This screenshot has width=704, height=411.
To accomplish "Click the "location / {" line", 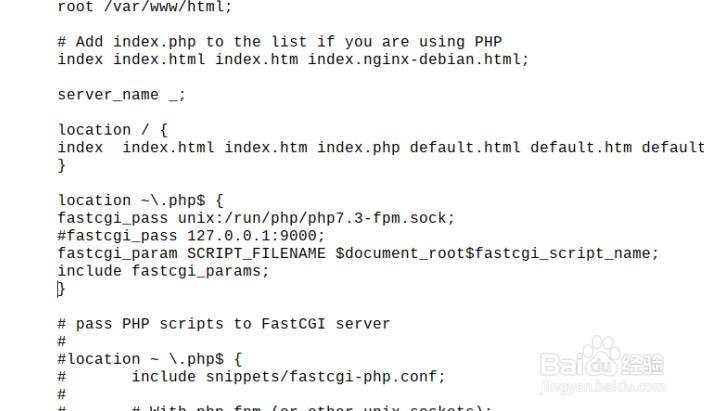I will (112, 129).
